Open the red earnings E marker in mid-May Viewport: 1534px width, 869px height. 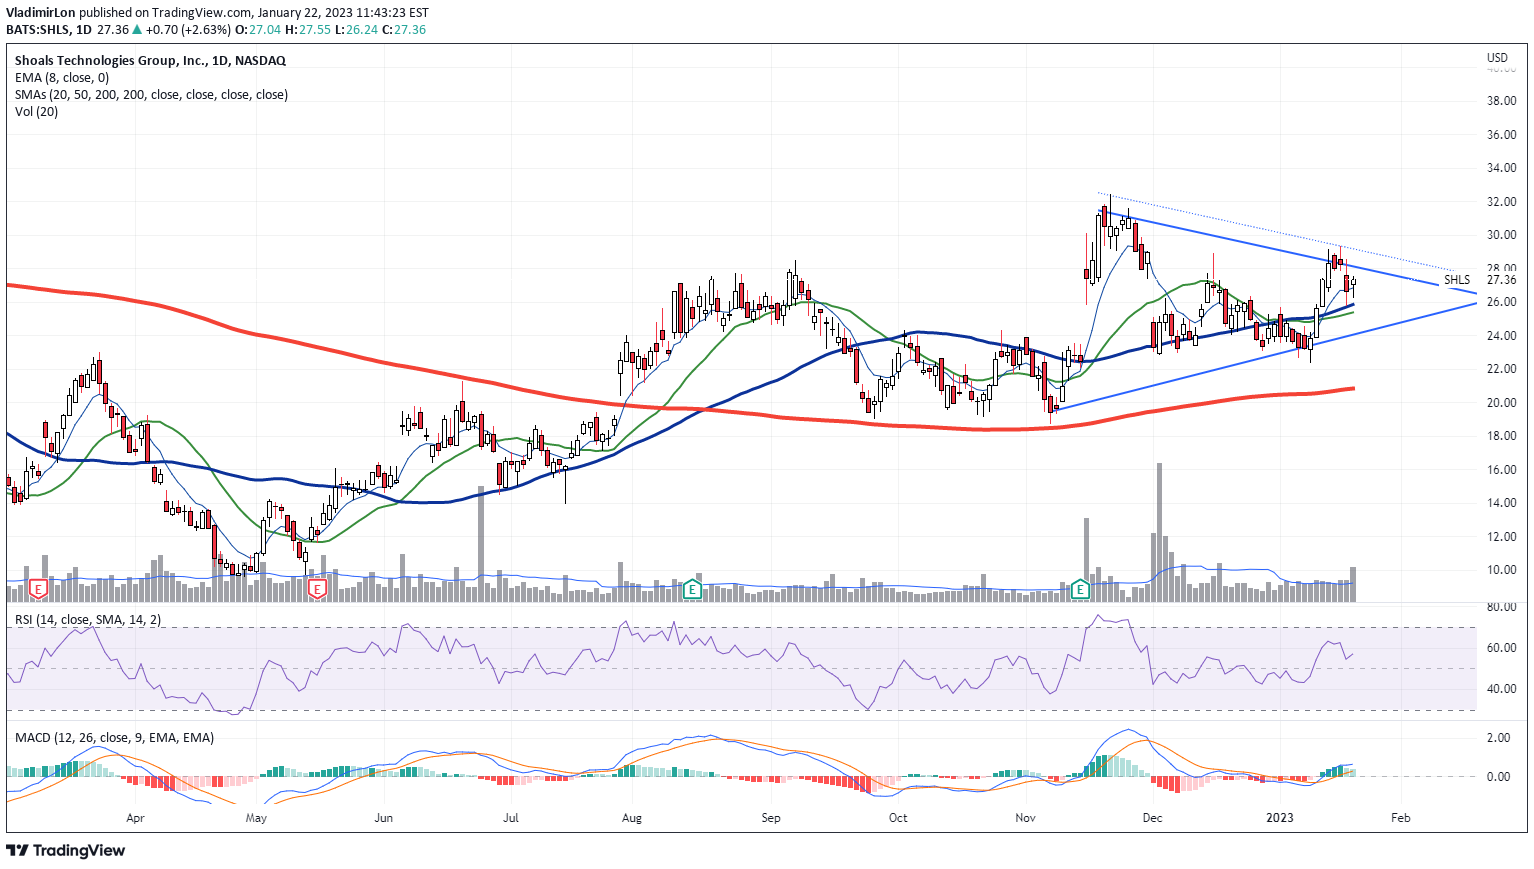(317, 590)
